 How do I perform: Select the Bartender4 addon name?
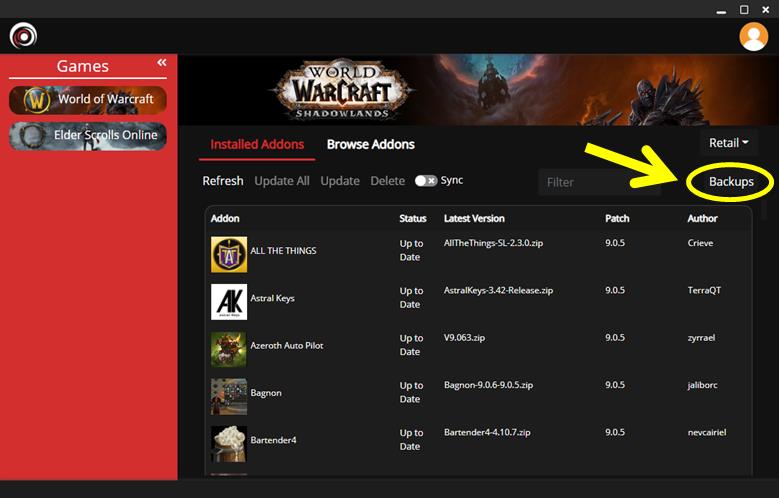(273, 440)
